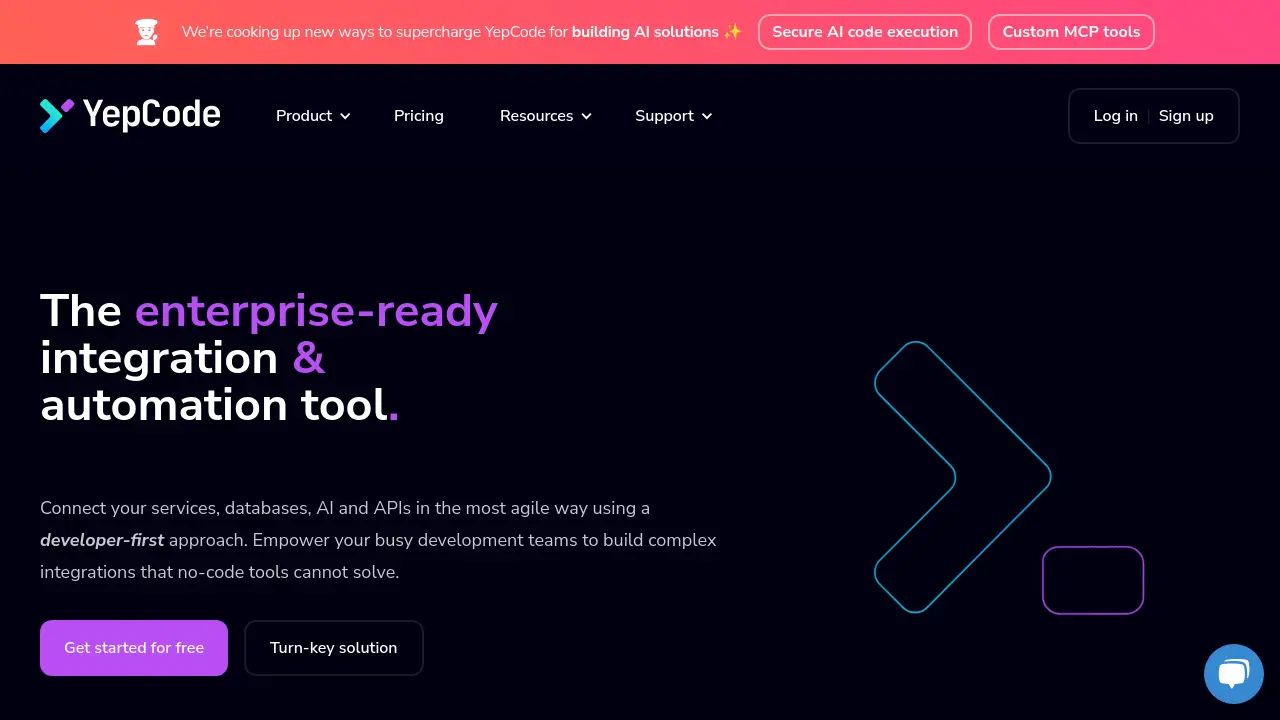Open the Resources menu
This screenshot has width=1280, height=720.
pos(536,116)
